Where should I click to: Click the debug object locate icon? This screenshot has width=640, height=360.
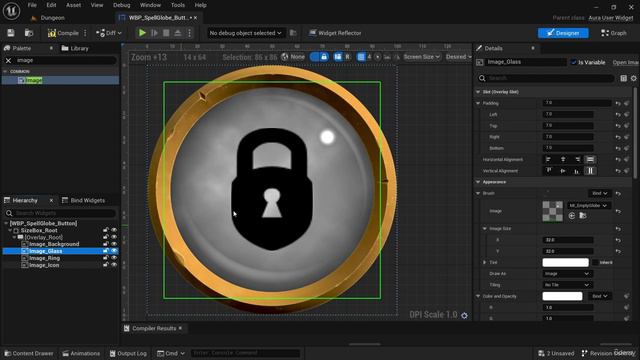pos(293,33)
